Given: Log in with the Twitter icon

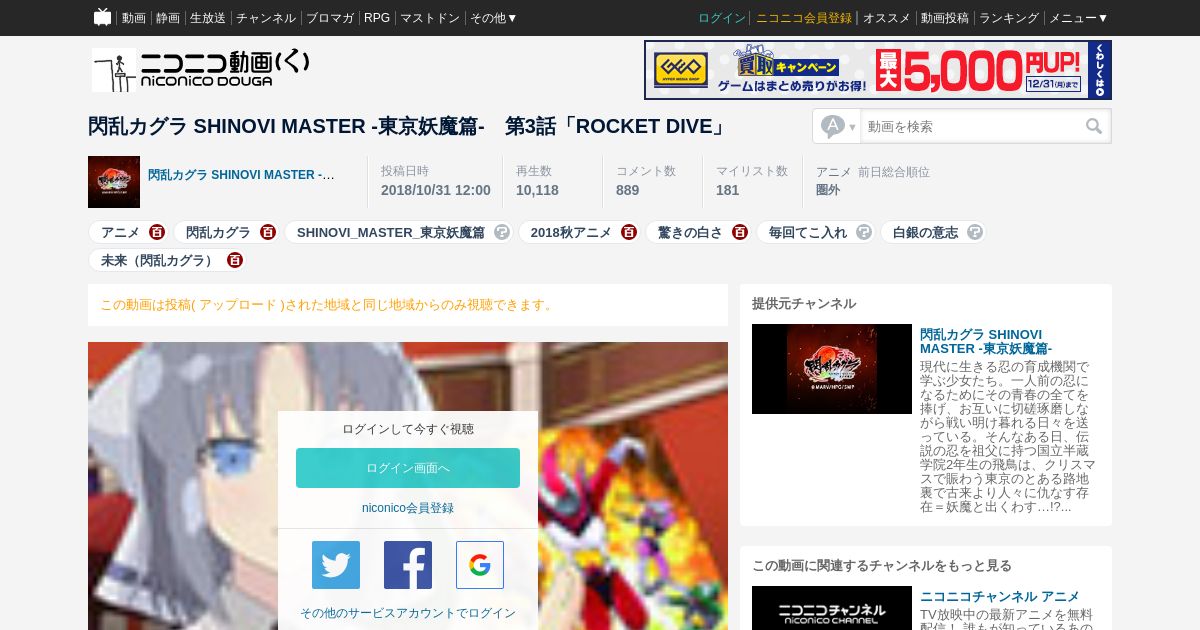Looking at the screenshot, I should pos(336,565).
